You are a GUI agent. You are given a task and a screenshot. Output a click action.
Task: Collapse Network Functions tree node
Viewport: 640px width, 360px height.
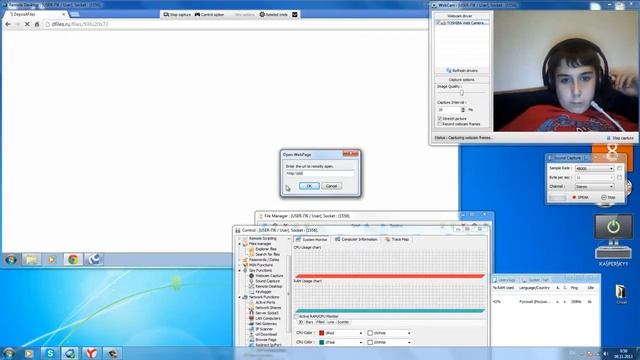240,297
